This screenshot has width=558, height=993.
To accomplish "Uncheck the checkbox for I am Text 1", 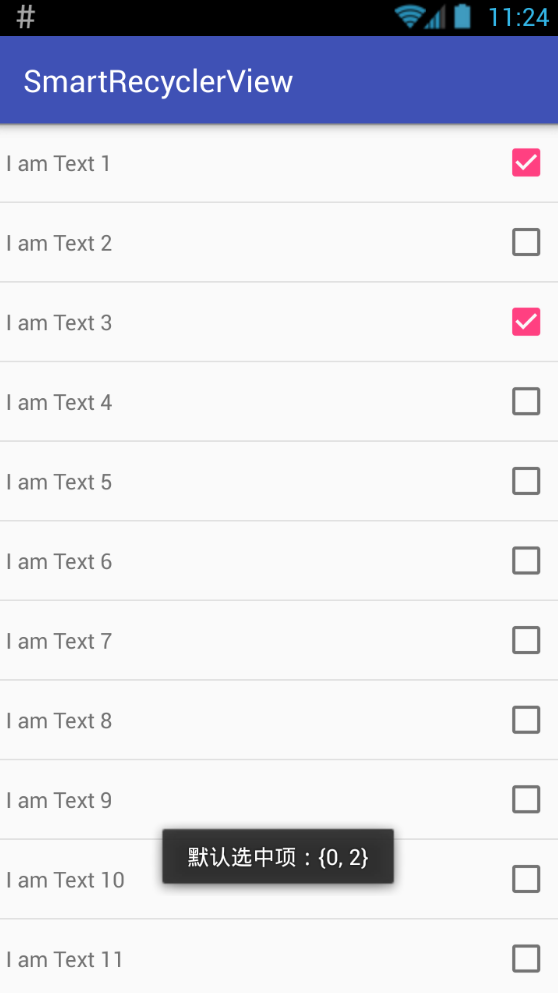I will (x=526, y=163).
